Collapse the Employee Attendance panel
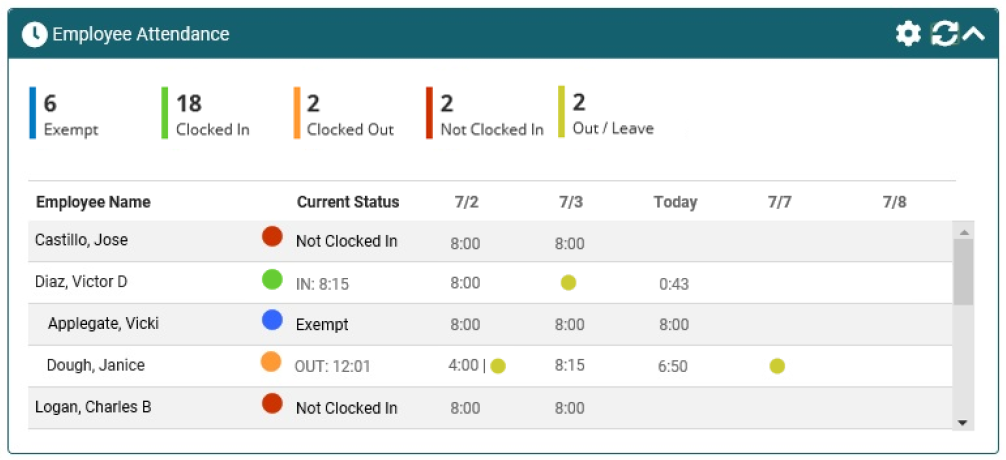This screenshot has width=1006, height=460. pos(973,33)
